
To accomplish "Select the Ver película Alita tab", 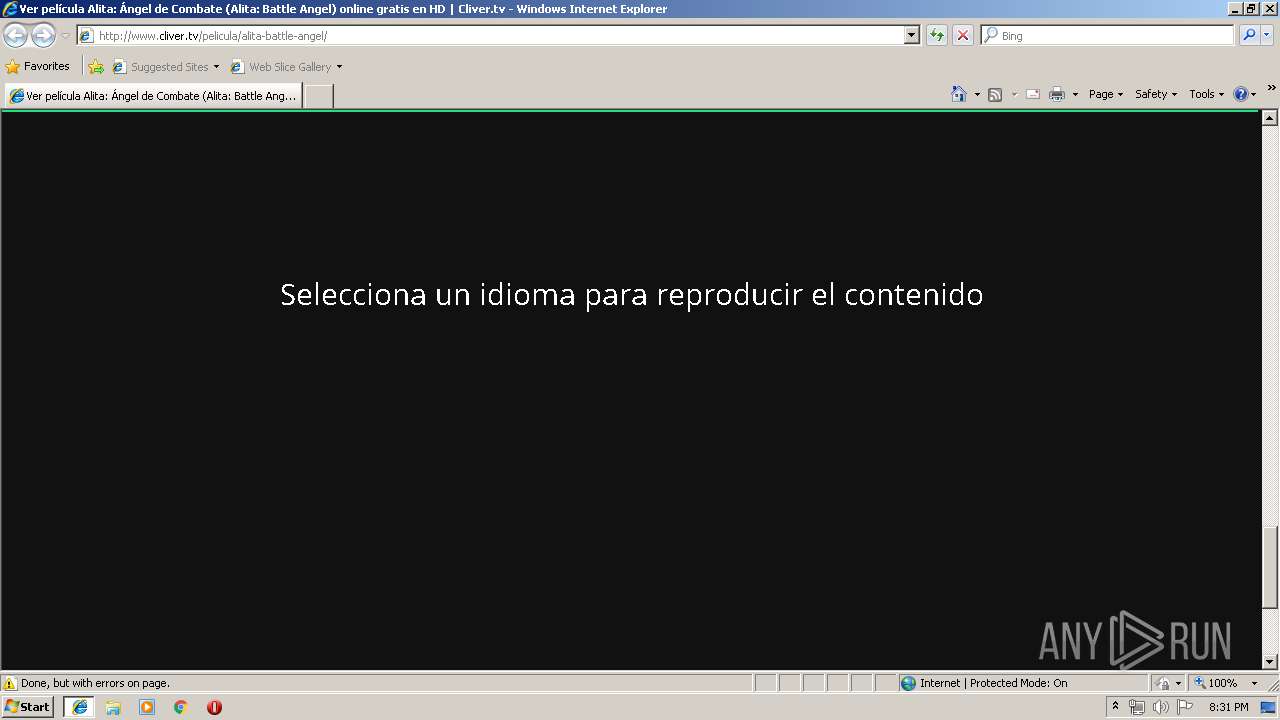I will click(153, 96).
